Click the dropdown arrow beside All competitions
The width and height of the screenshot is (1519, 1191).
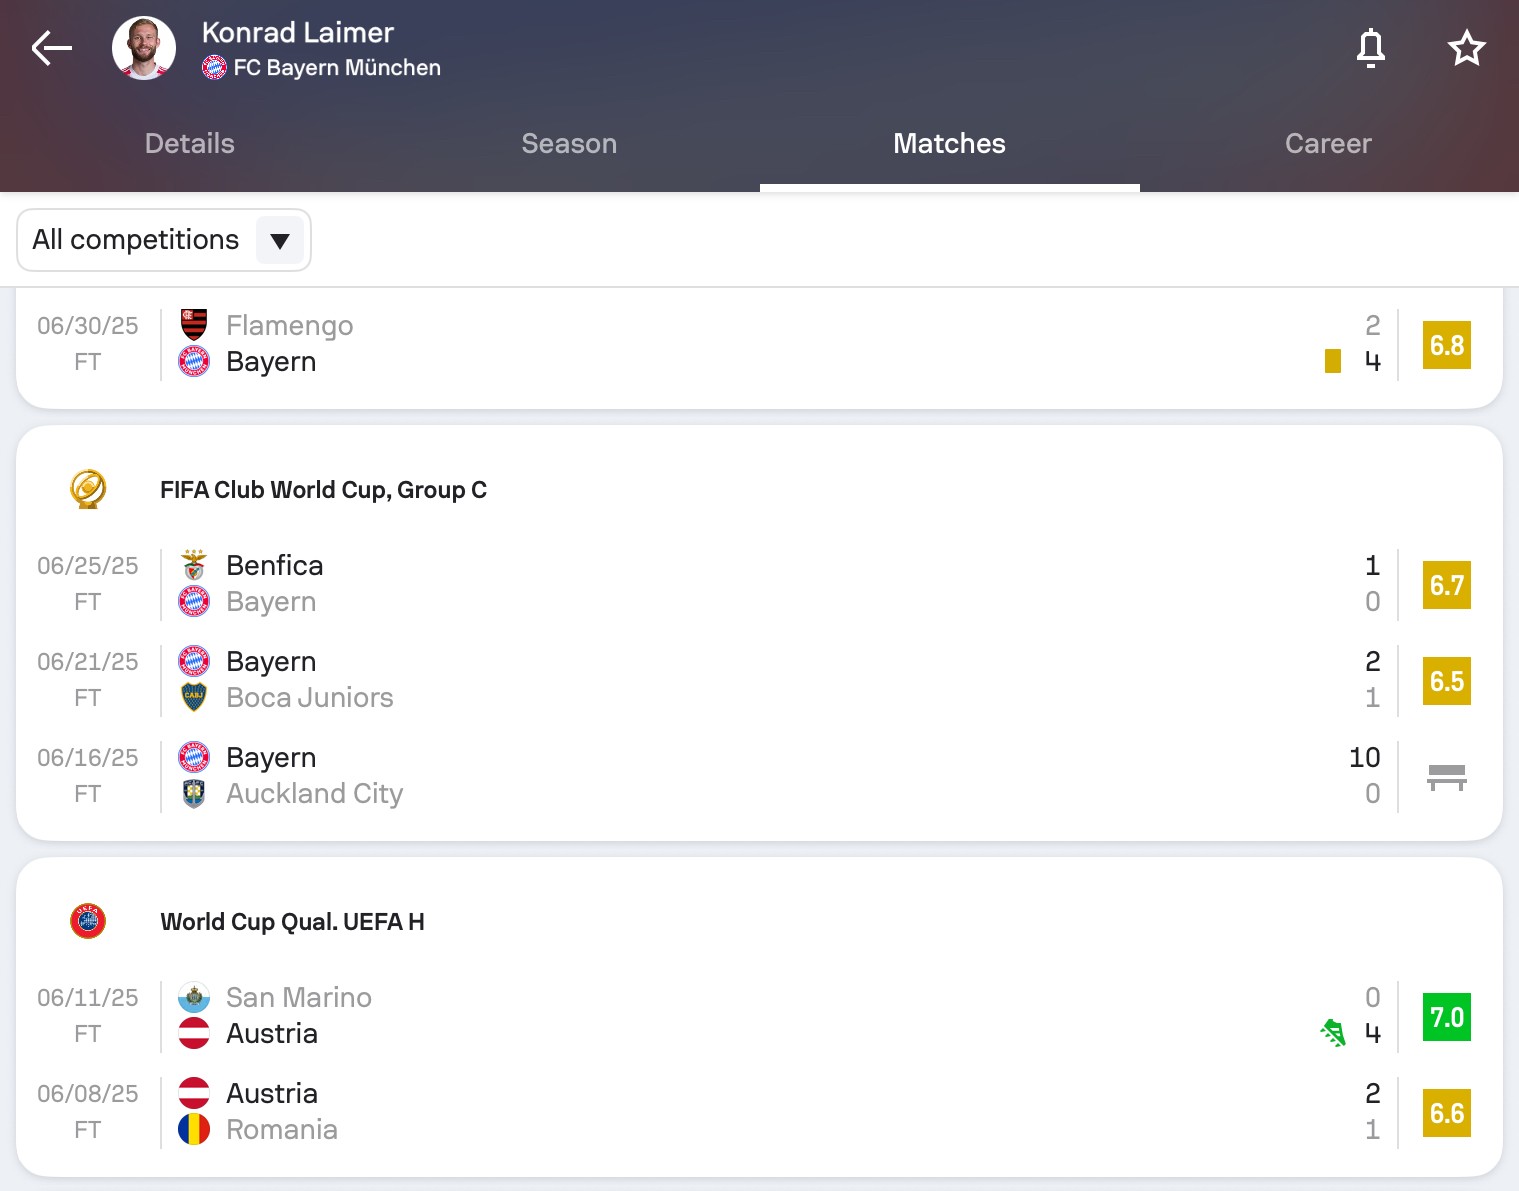click(x=280, y=240)
